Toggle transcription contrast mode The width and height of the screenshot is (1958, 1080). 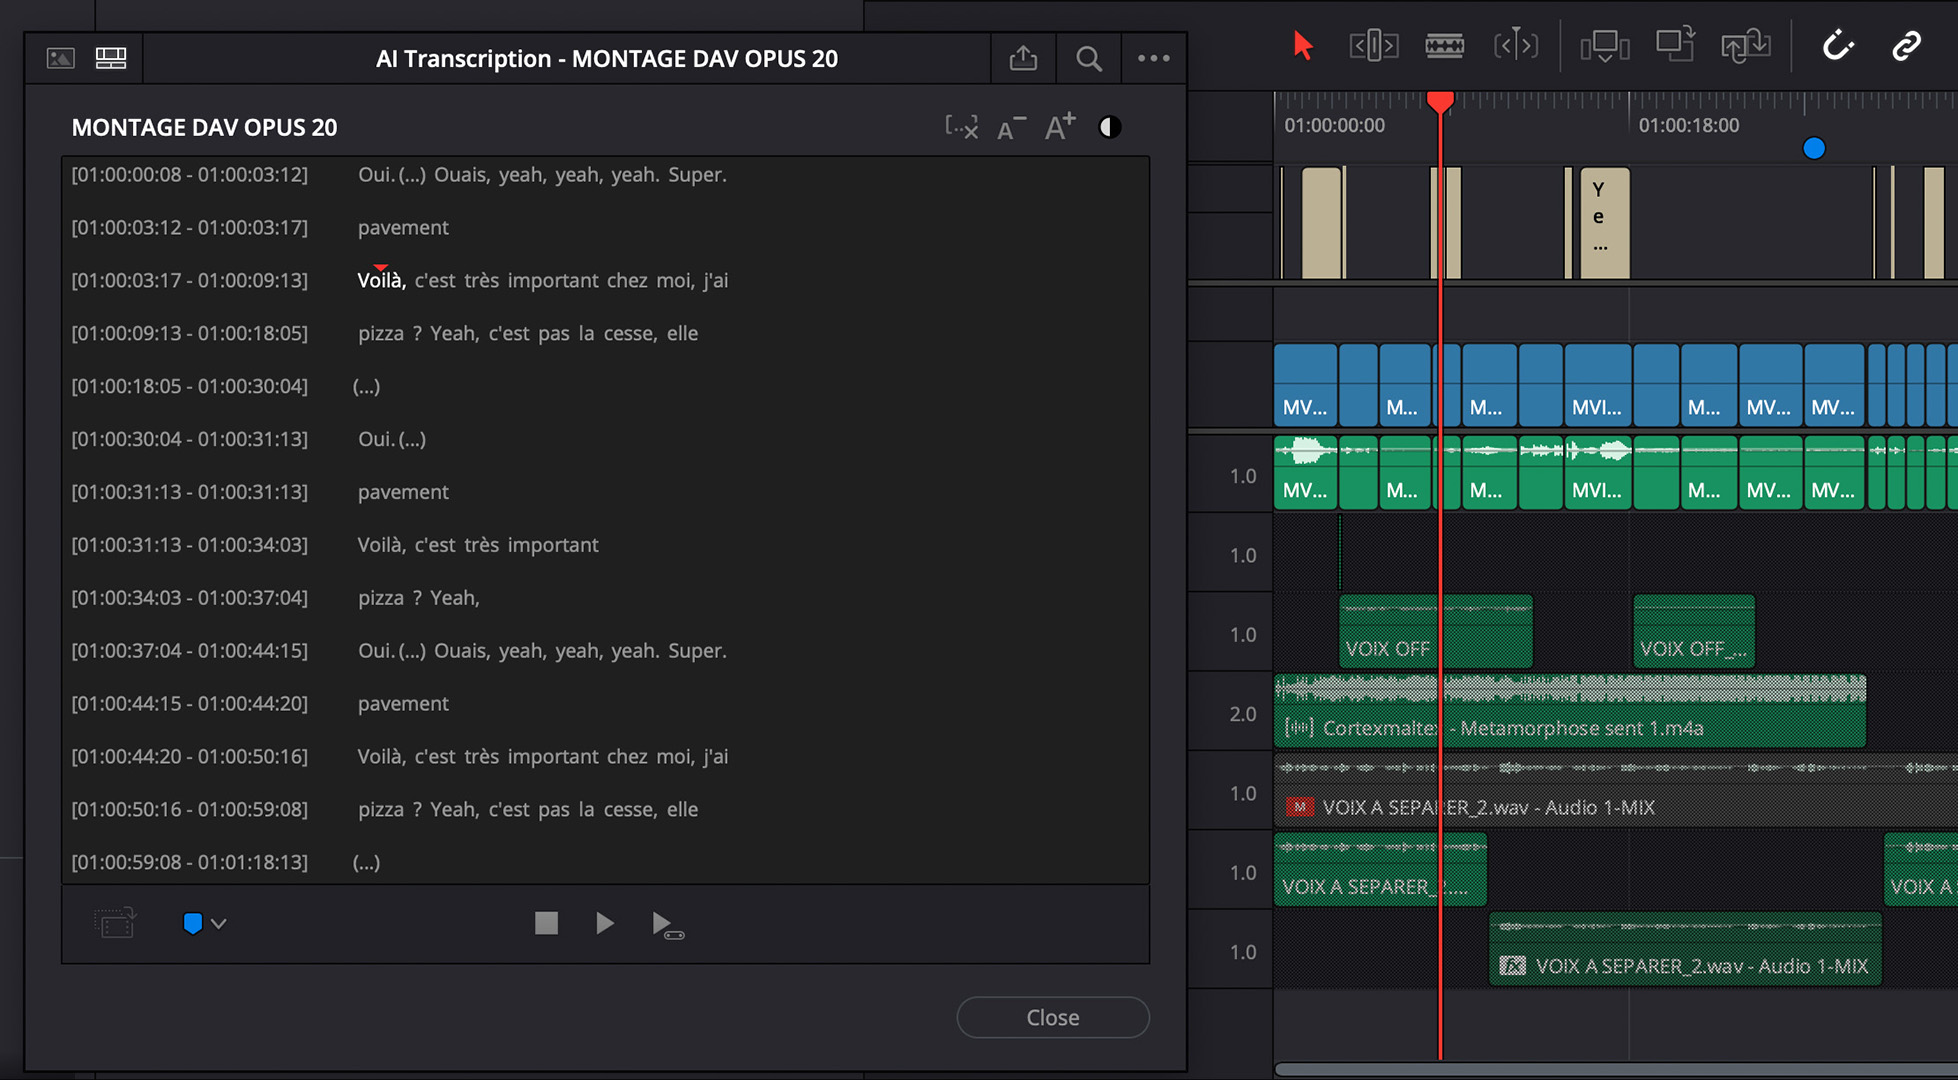(1109, 127)
